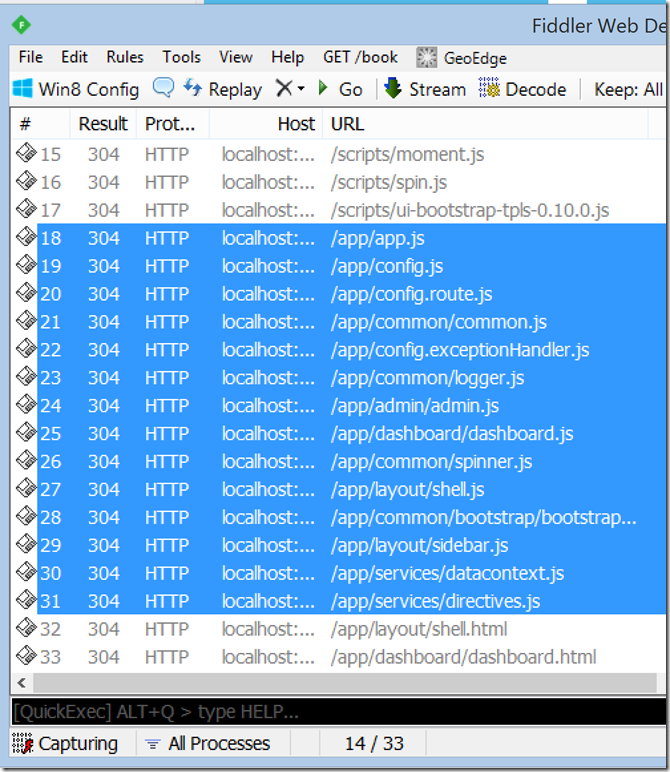
Task: Click the session icon of row 24
Action: 26,404
